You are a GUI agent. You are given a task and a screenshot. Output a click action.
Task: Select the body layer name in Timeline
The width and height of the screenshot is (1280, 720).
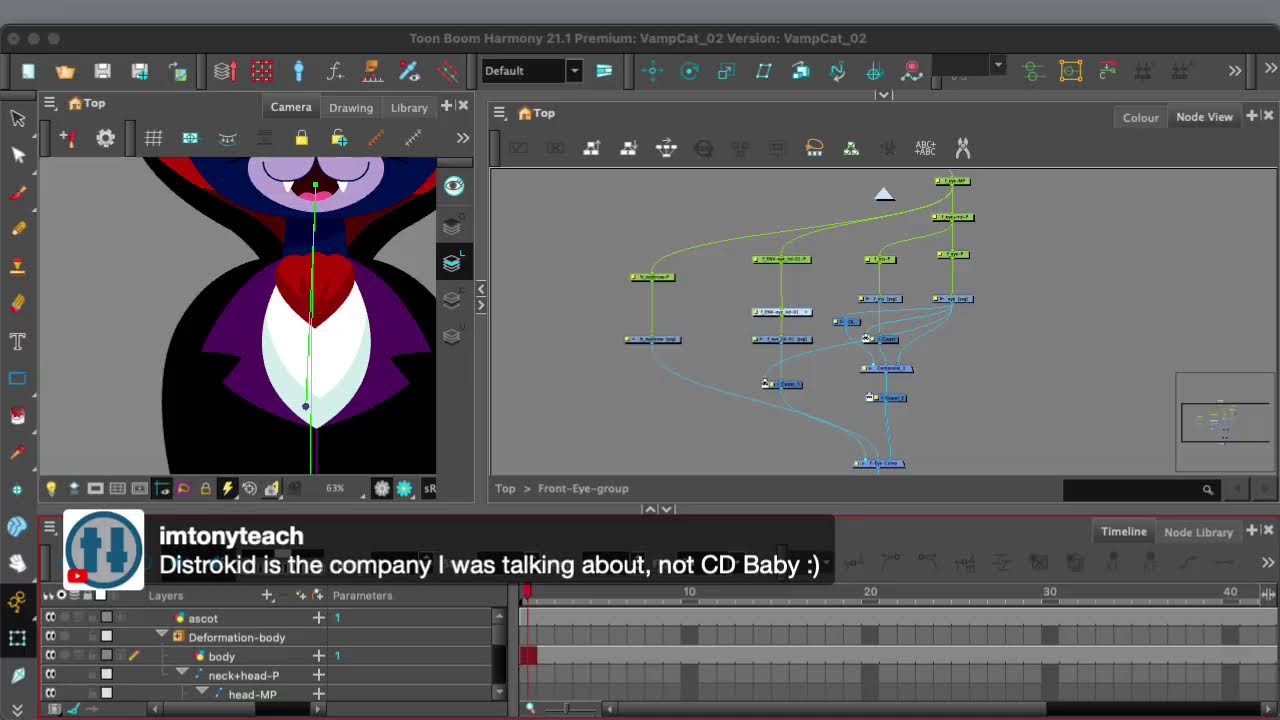[222, 656]
